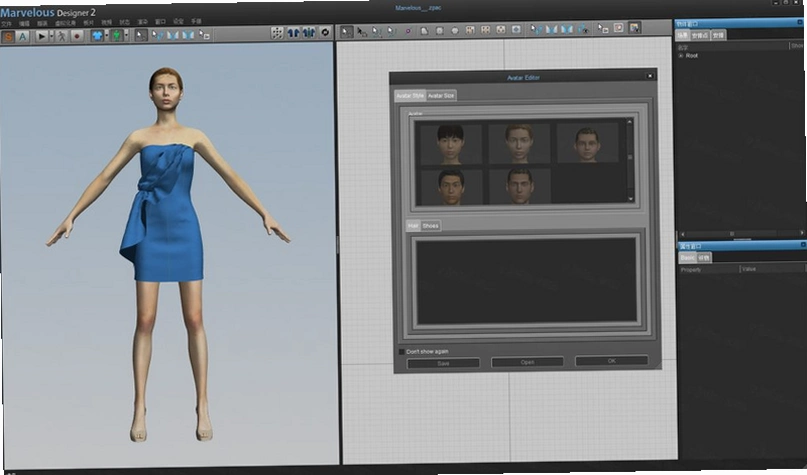Click the red record dot icon
The image size is (807, 475).
77,36
